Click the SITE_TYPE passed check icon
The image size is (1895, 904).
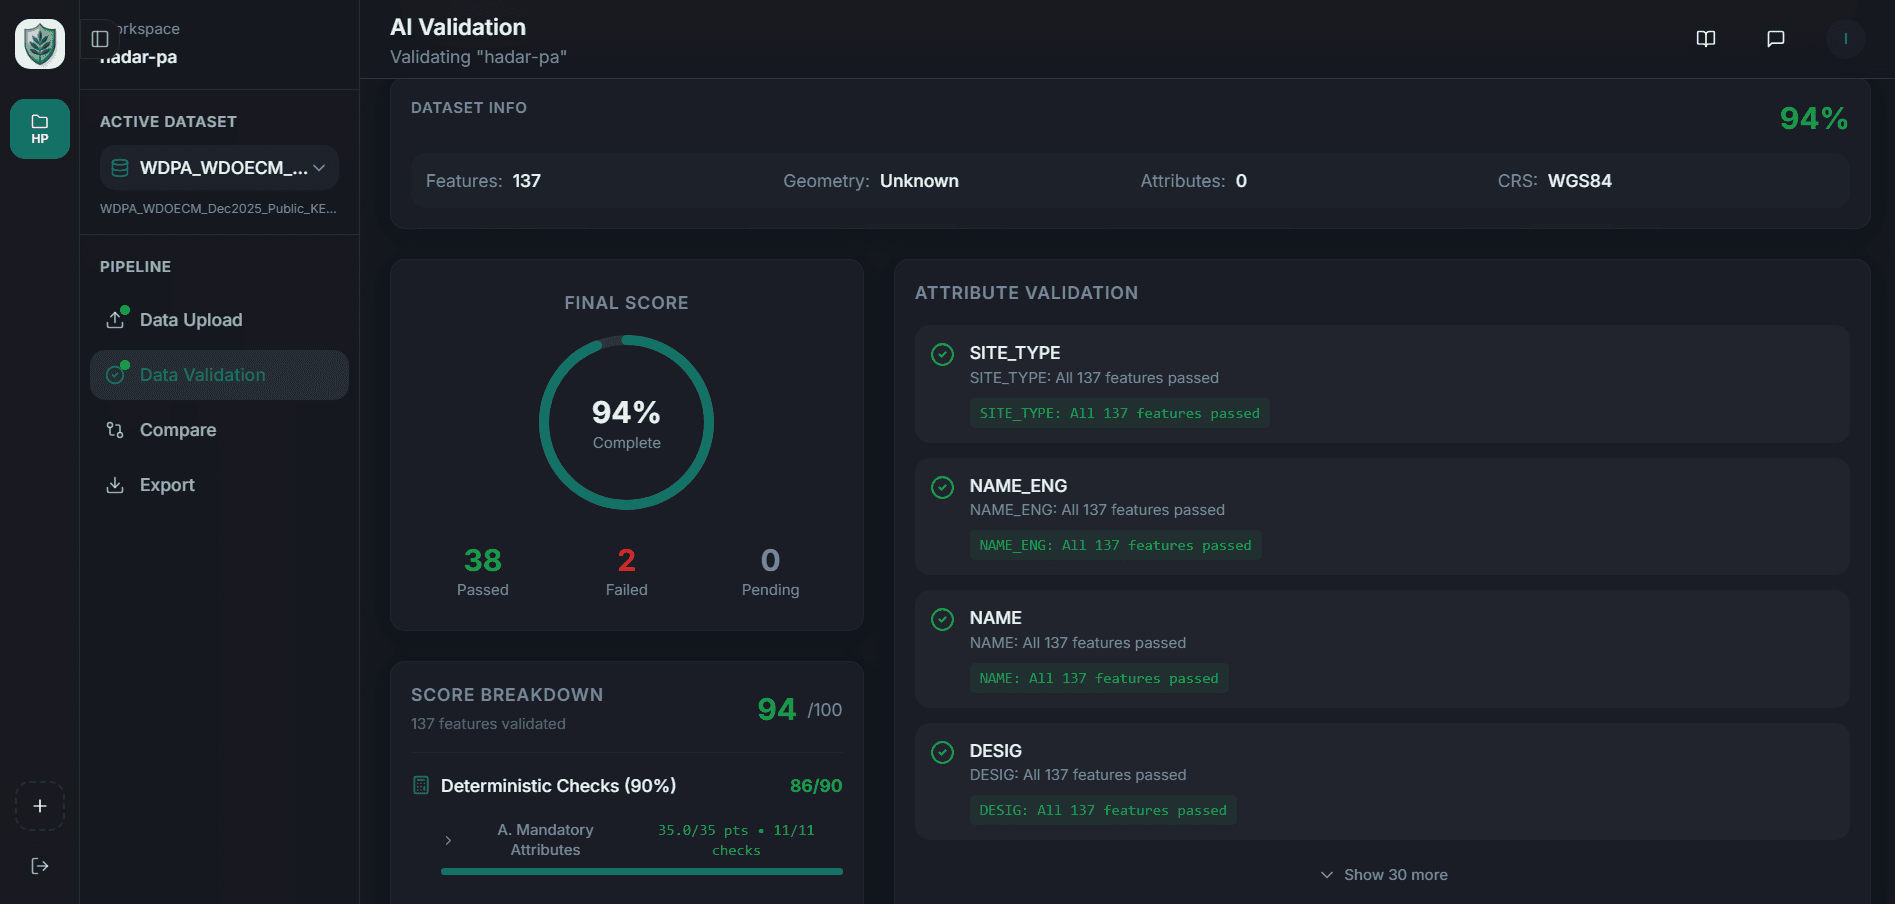point(942,354)
